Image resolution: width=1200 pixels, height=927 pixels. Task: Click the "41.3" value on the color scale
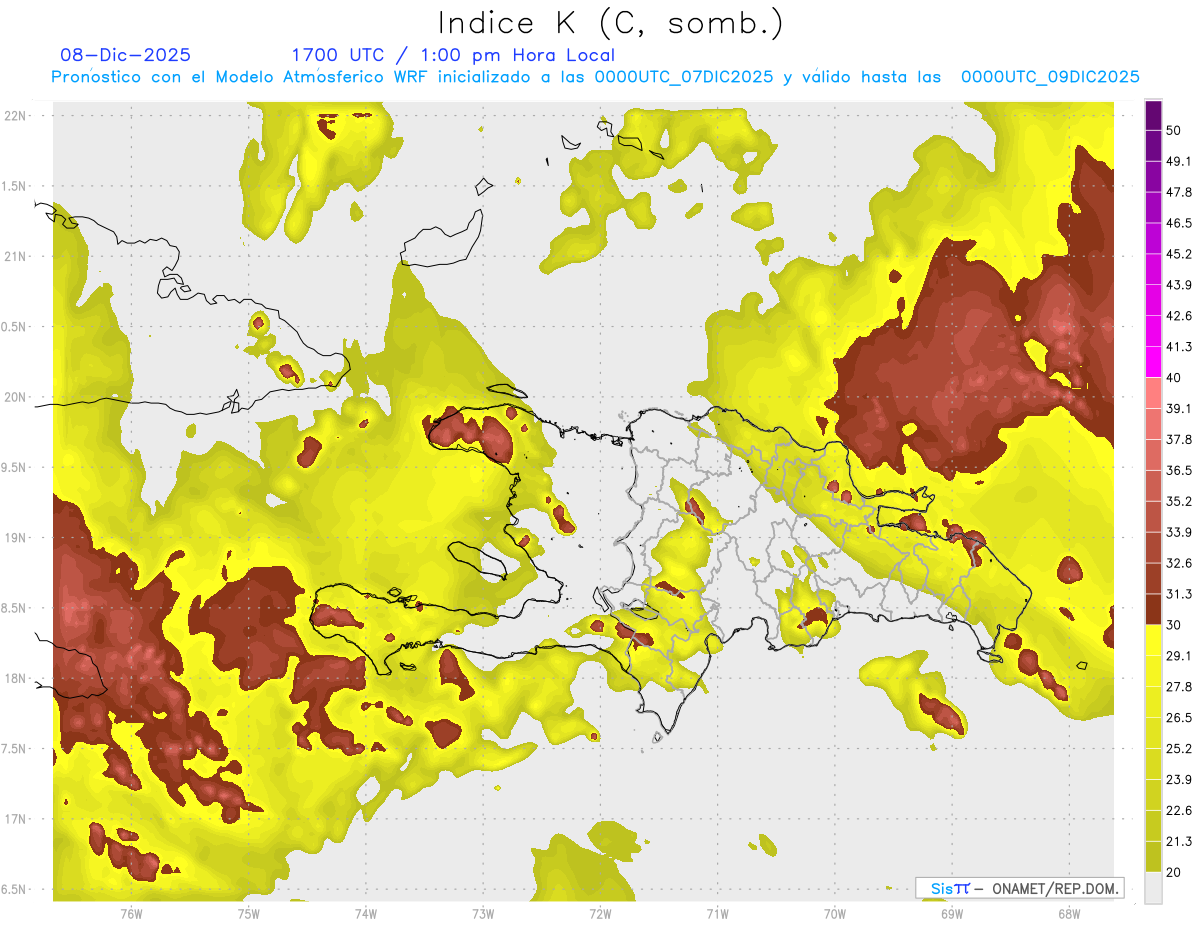[x=1179, y=347]
